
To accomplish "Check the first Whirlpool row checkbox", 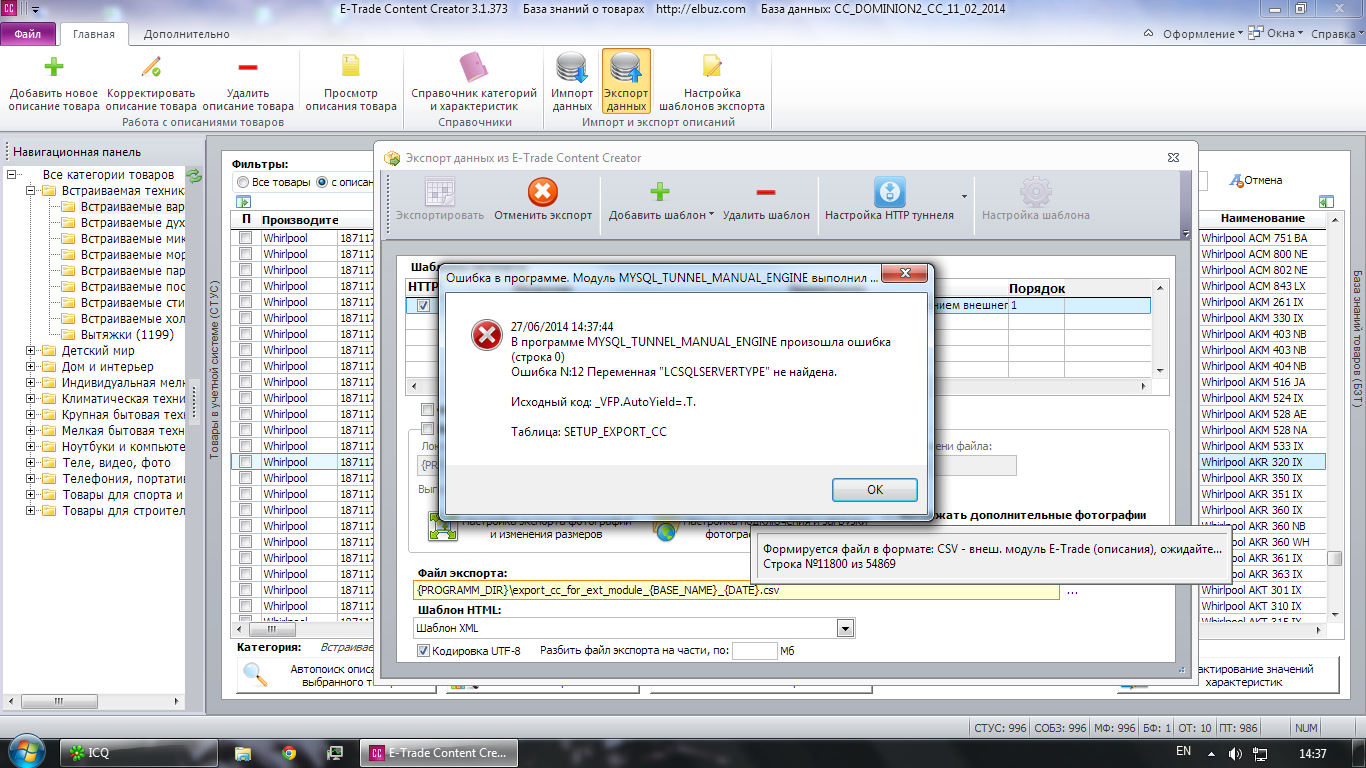I will (x=245, y=238).
